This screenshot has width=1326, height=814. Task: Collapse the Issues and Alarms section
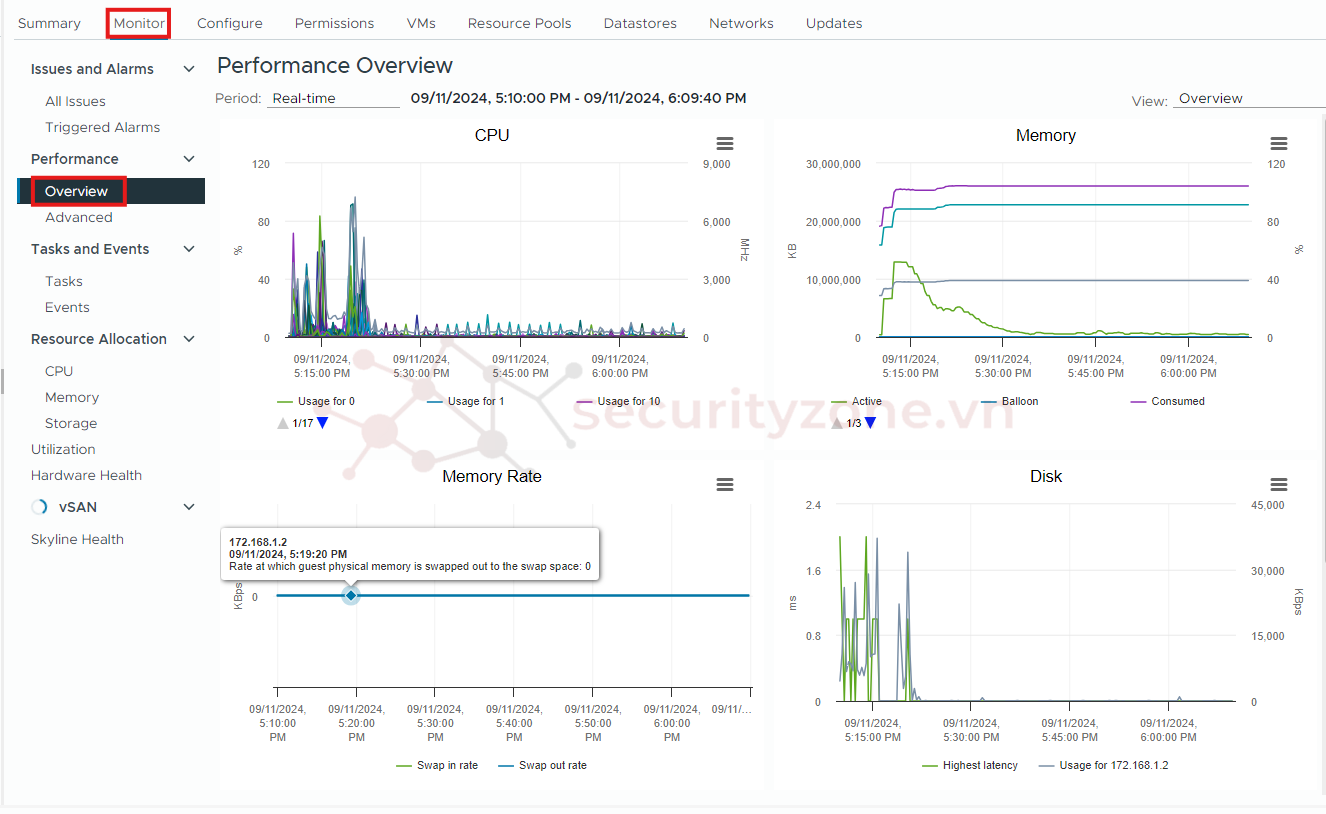189,69
